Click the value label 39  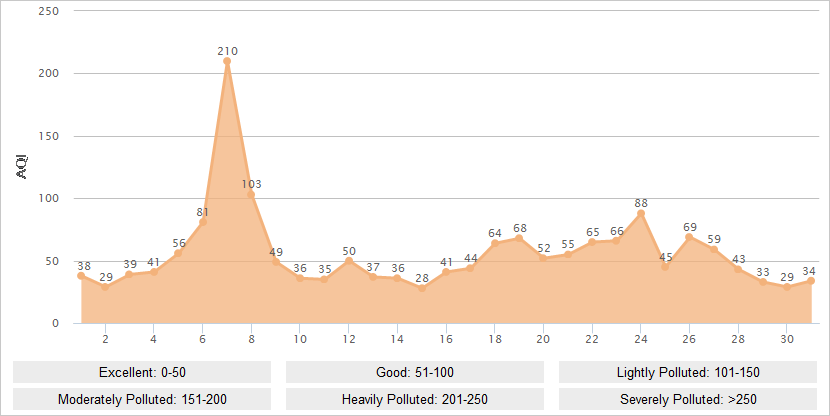click(130, 265)
